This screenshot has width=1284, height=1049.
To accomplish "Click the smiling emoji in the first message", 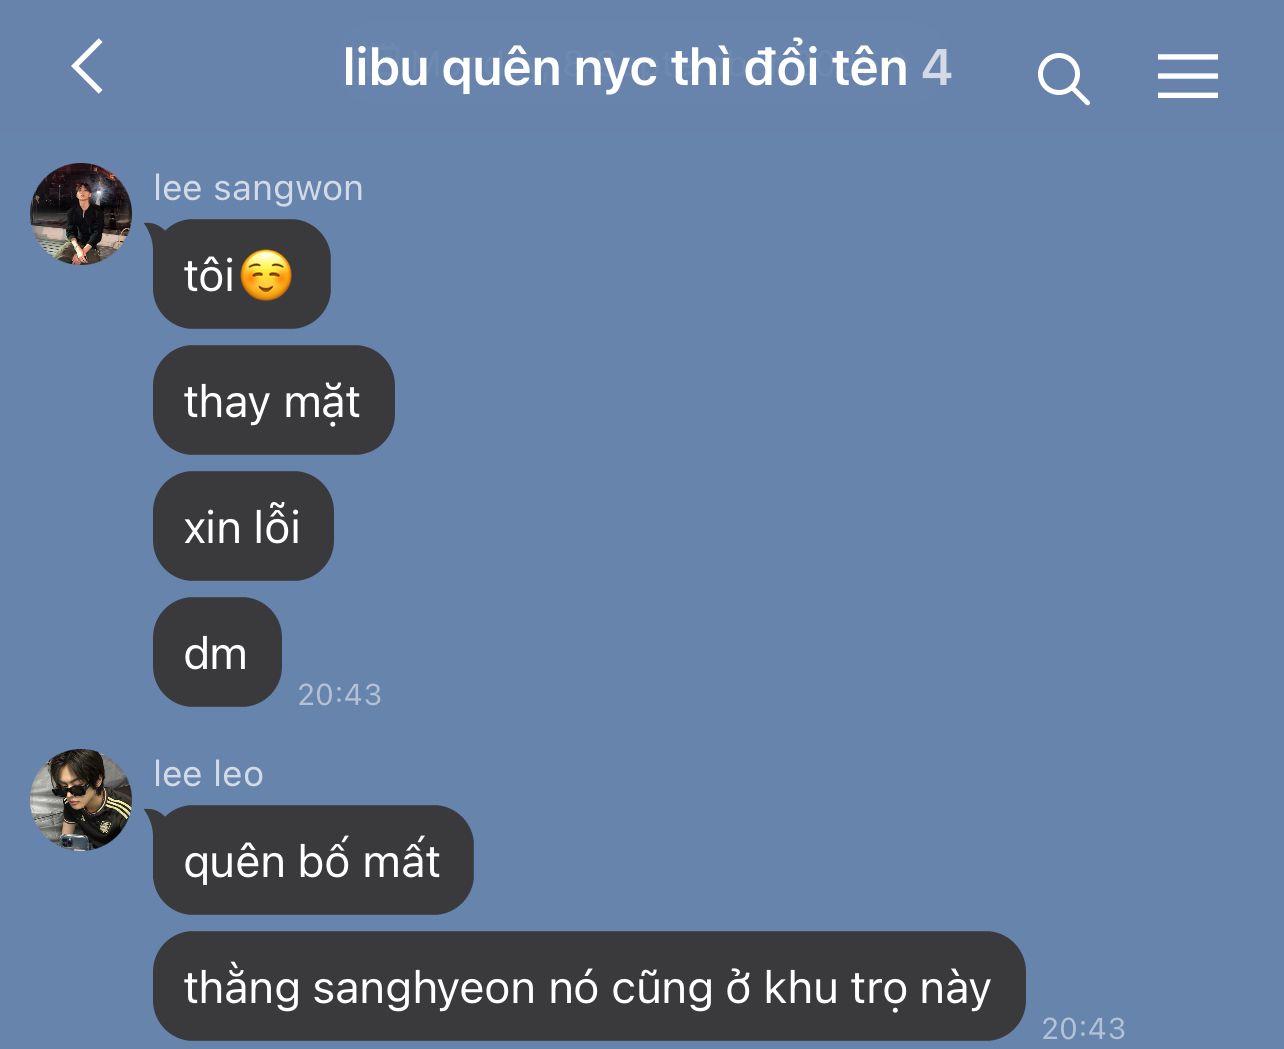I will (x=266, y=275).
